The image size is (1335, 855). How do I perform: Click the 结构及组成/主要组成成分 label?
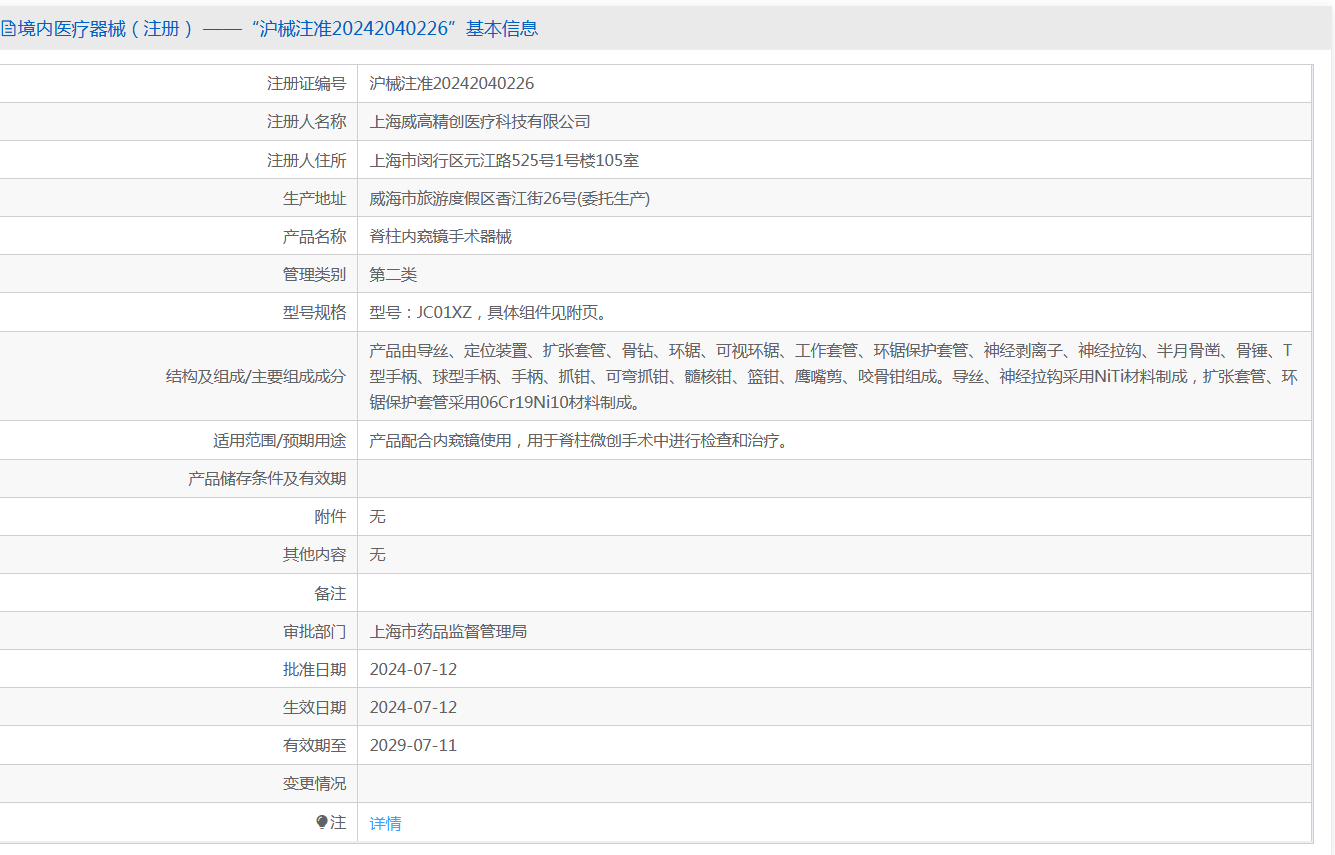[x=256, y=376]
